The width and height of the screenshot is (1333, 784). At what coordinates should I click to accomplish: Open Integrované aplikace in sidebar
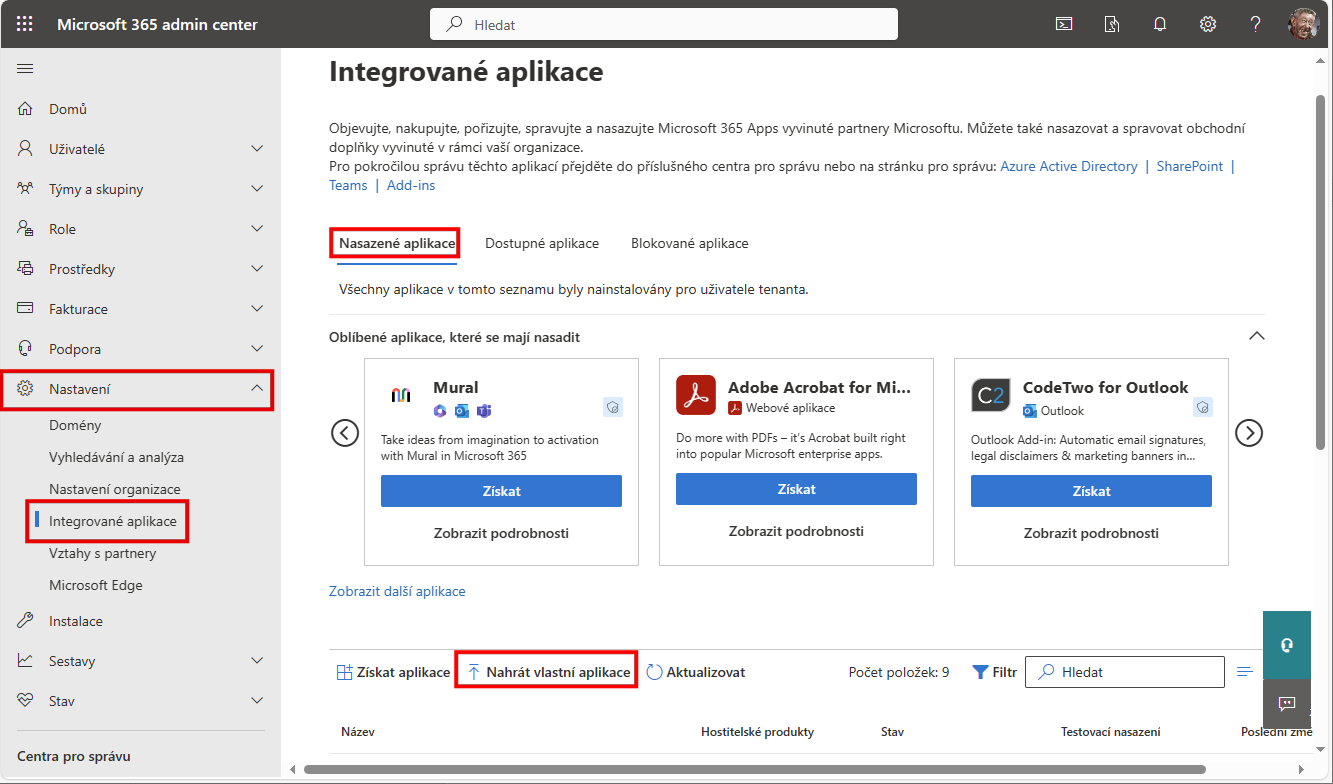pyautogui.click(x=113, y=521)
